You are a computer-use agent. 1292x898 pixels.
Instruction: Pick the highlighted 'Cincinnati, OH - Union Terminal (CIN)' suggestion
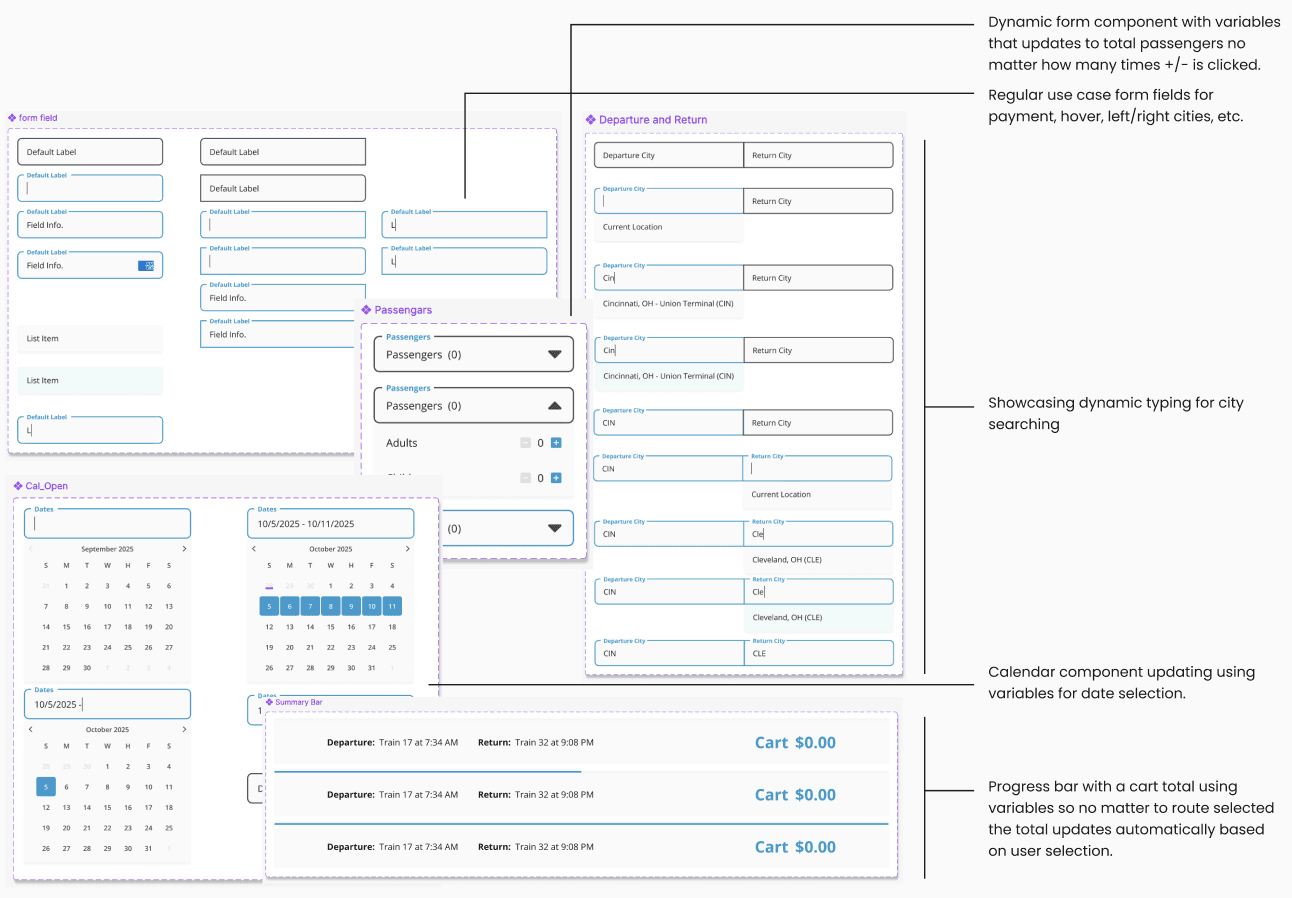[668, 376]
